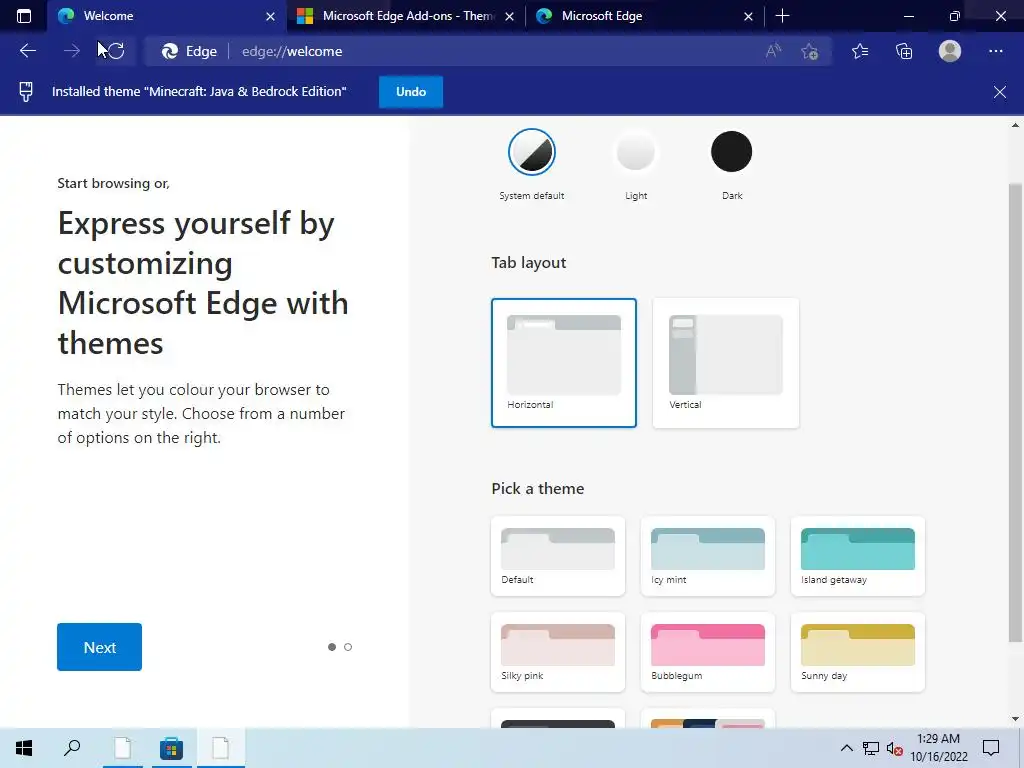
Task: Go to the second page indicator dot
Action: click(x=348, y=647)
